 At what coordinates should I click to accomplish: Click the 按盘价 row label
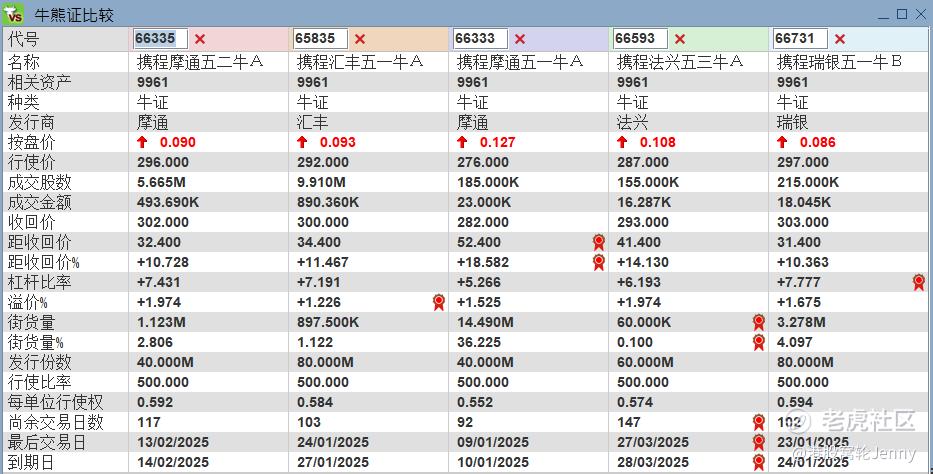coord(31,142)
